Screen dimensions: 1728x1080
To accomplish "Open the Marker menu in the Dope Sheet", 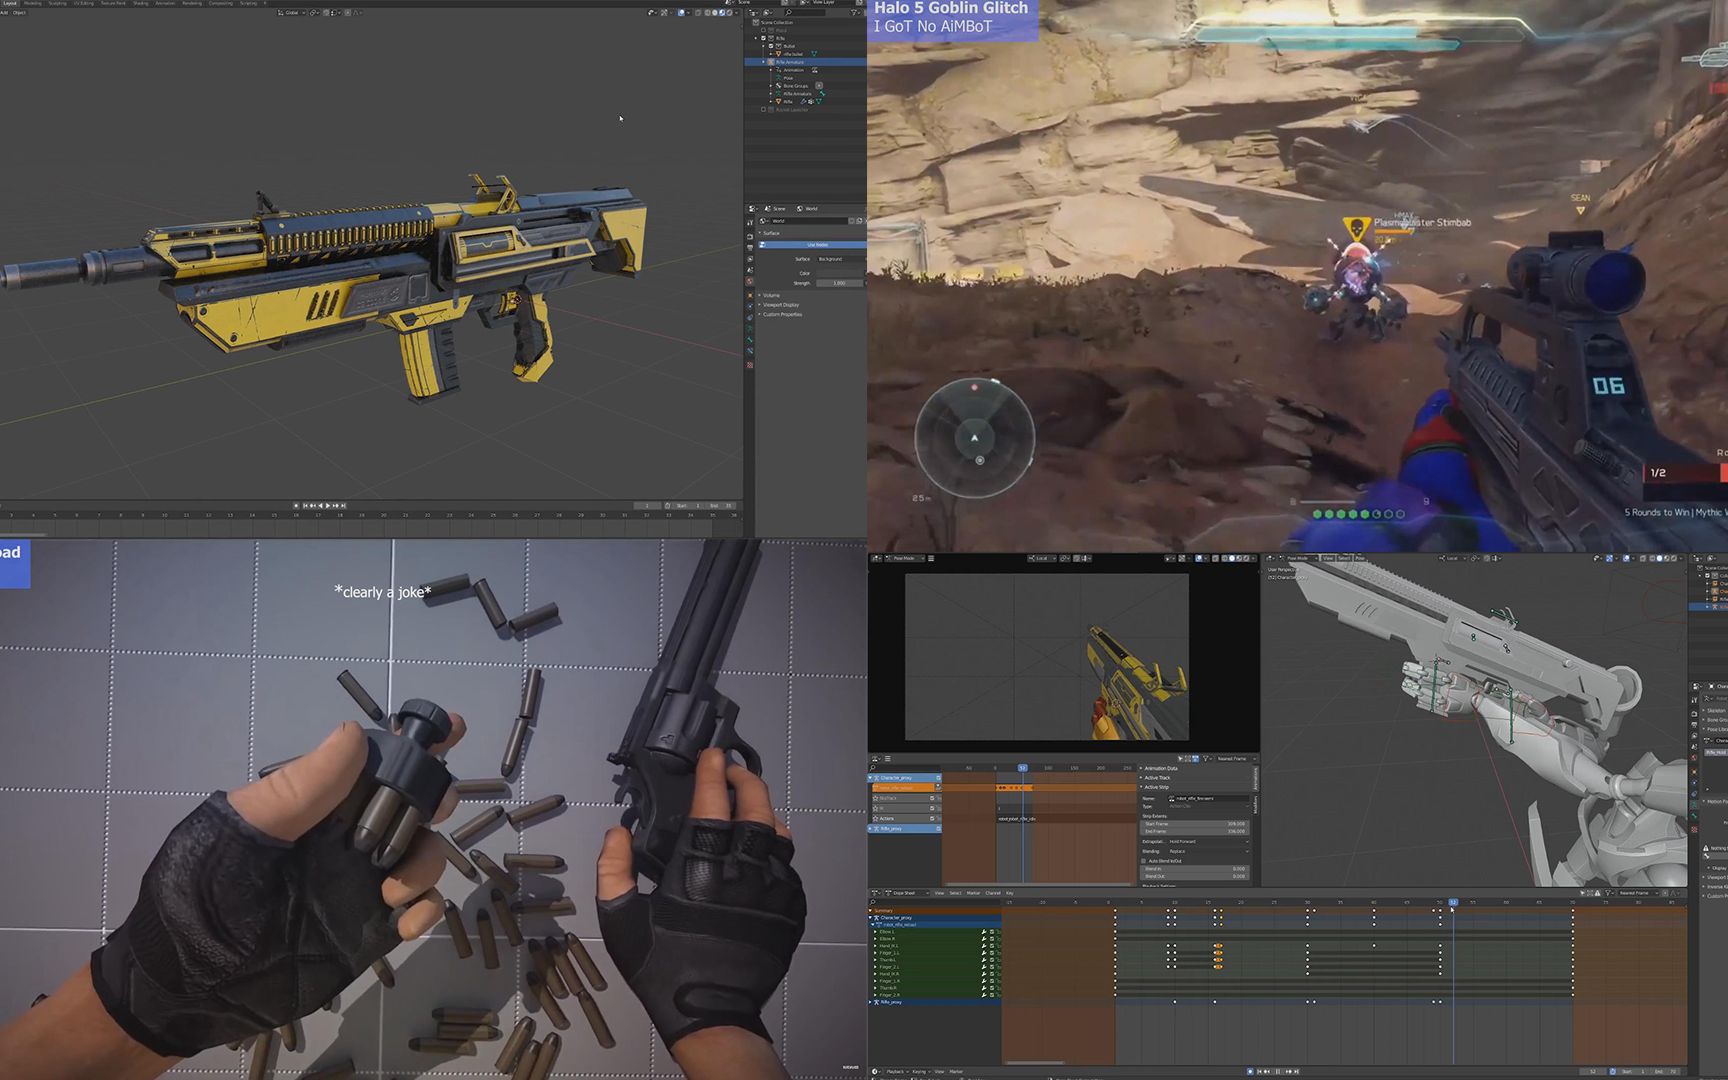I will pos(974,893).
